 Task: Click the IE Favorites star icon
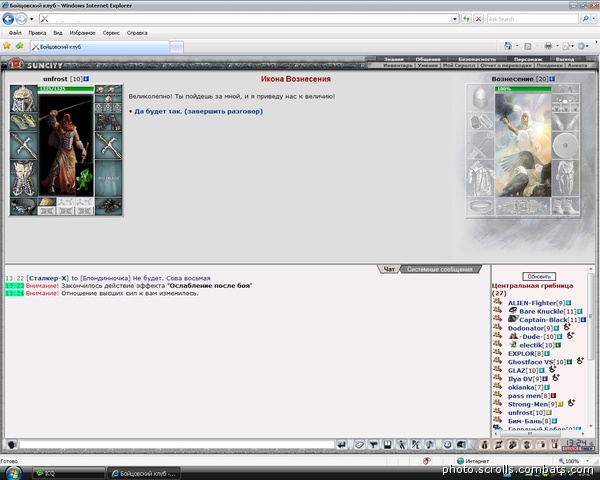[x=7, y=46]
